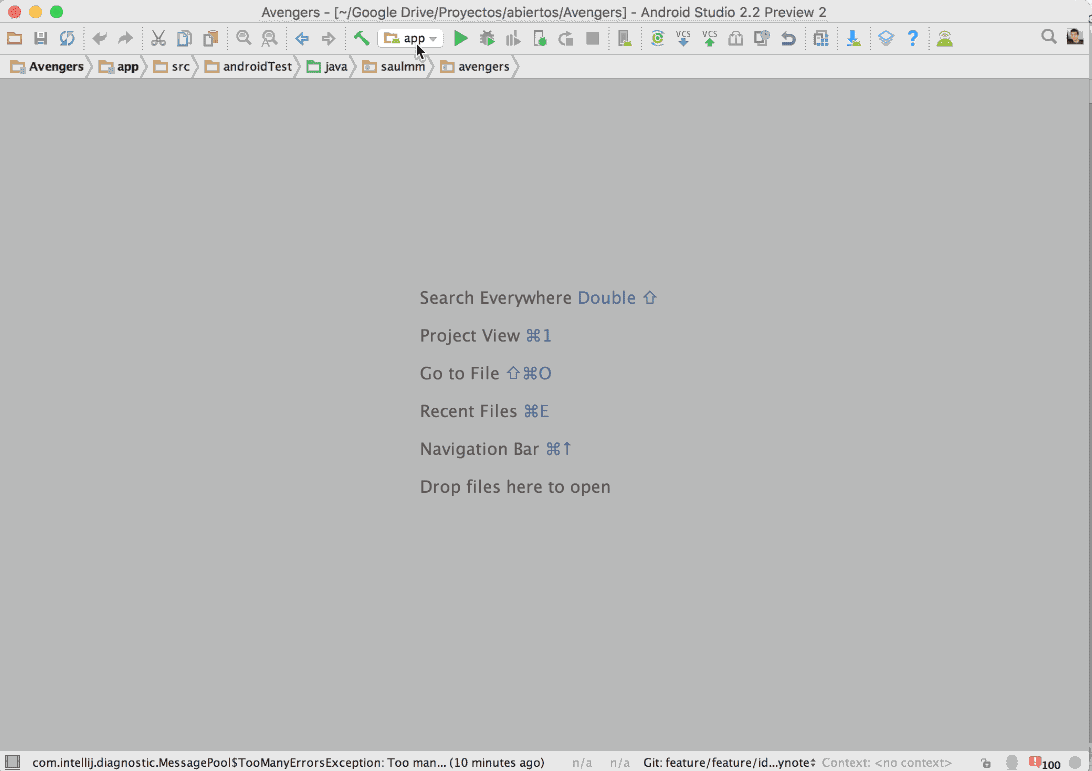The height and width of the screenshot is (771, 1092).
Task: Select androidTest breadcrumb folder
Action: pos(249,67)
